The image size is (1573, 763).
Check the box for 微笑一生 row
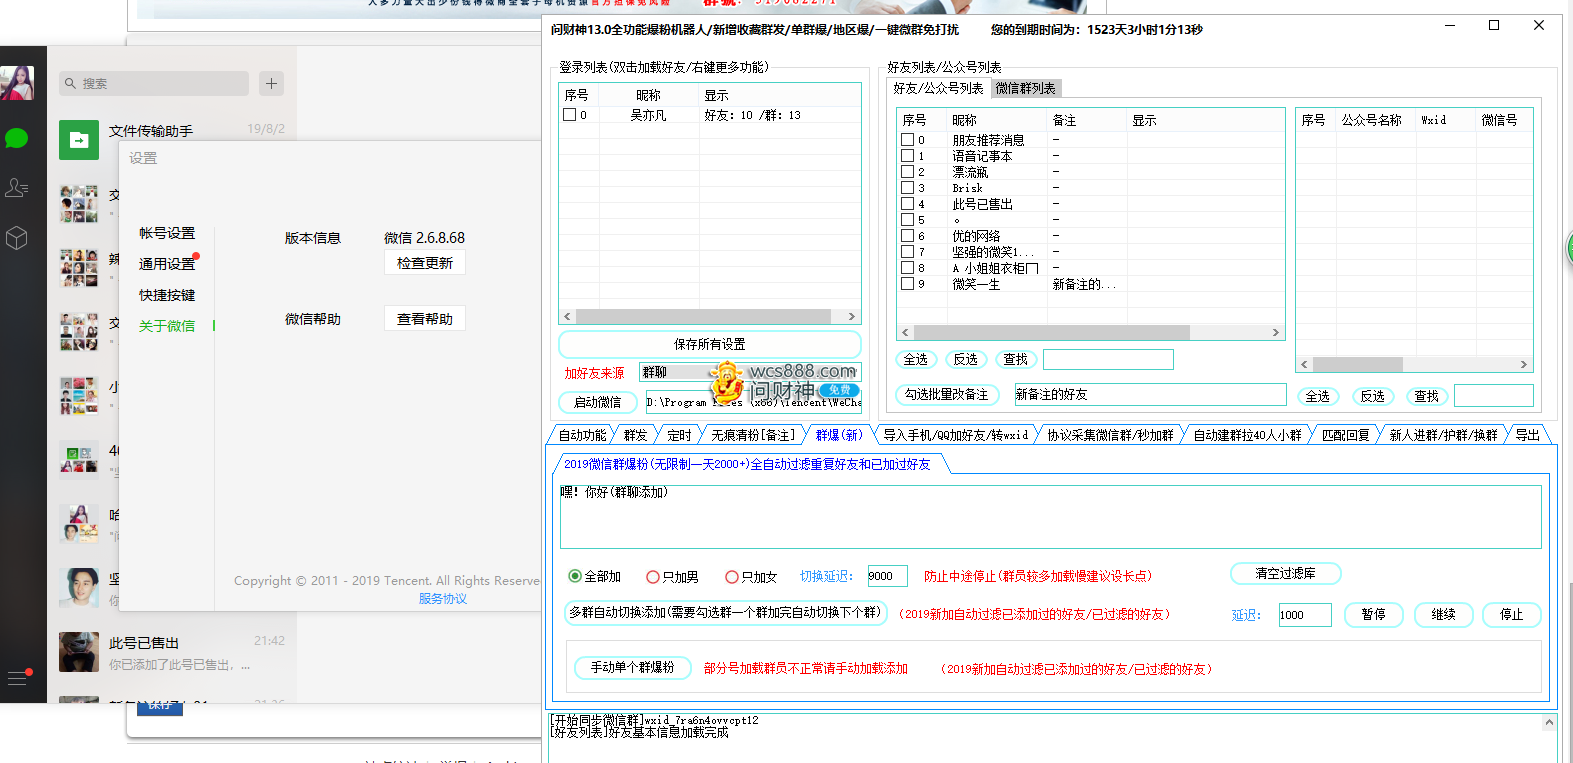pos(907,284)
